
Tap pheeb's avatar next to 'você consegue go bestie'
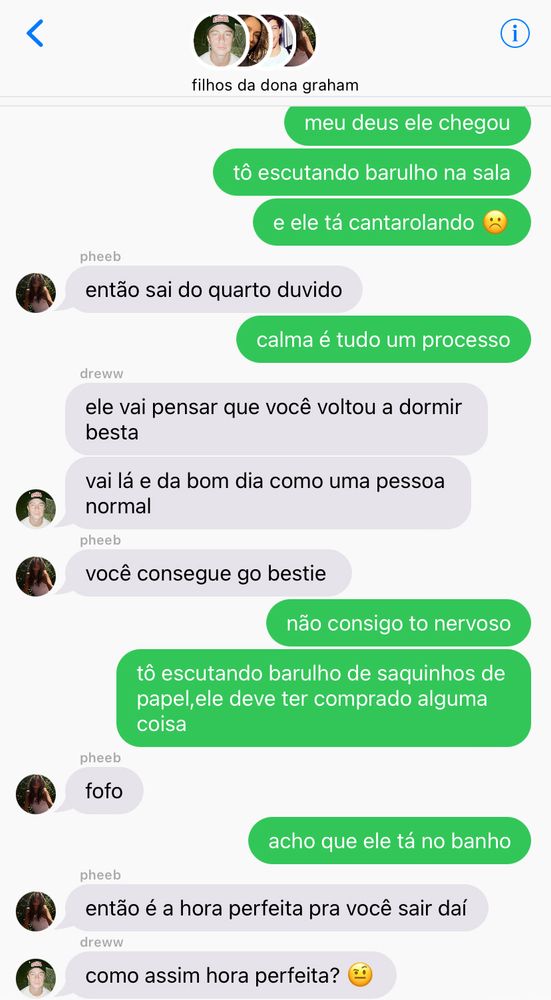pos(36,577)
